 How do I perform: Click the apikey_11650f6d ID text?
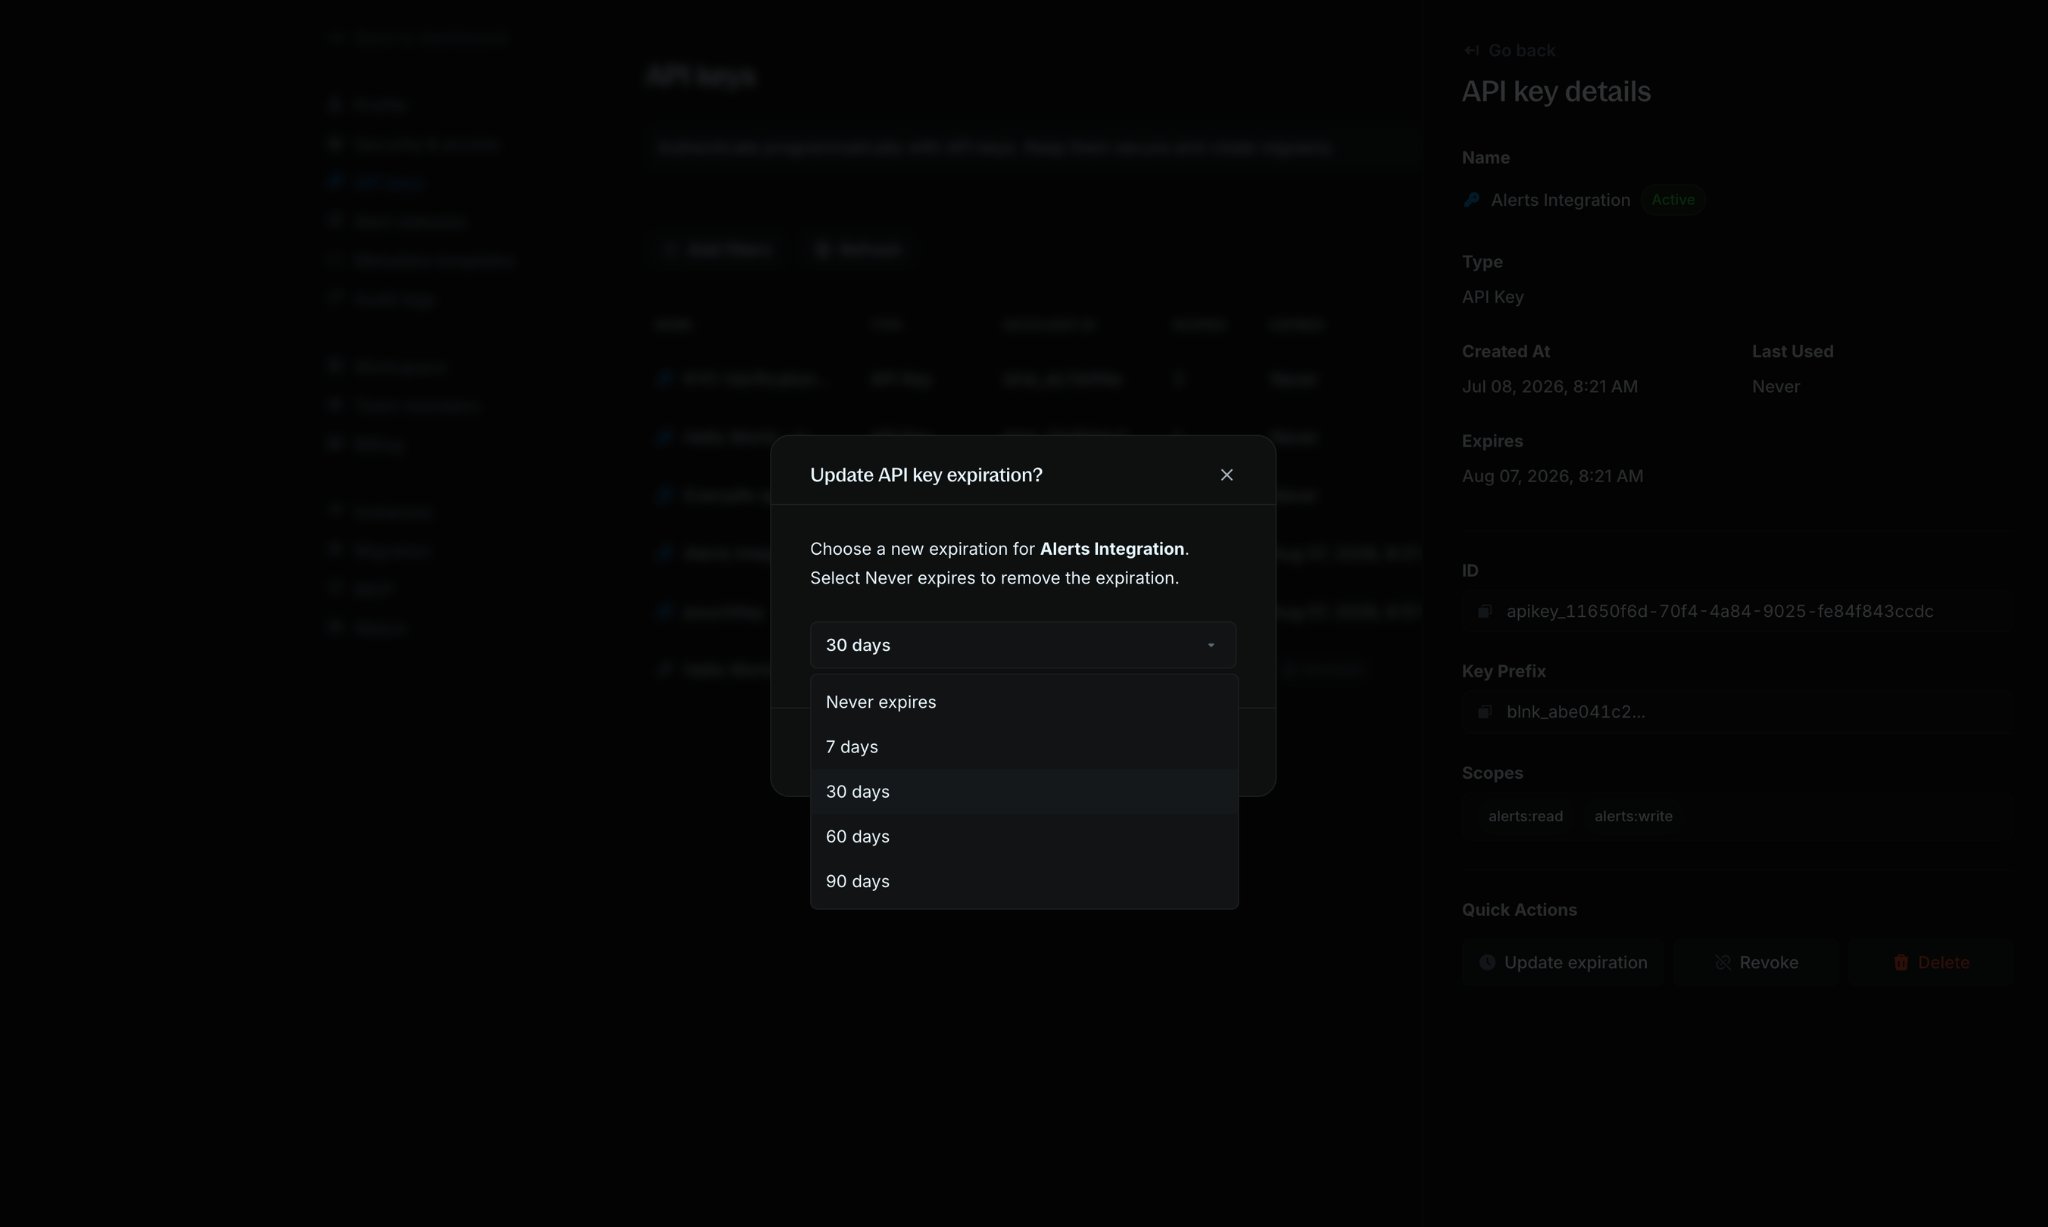click(x=1720, y=611)
